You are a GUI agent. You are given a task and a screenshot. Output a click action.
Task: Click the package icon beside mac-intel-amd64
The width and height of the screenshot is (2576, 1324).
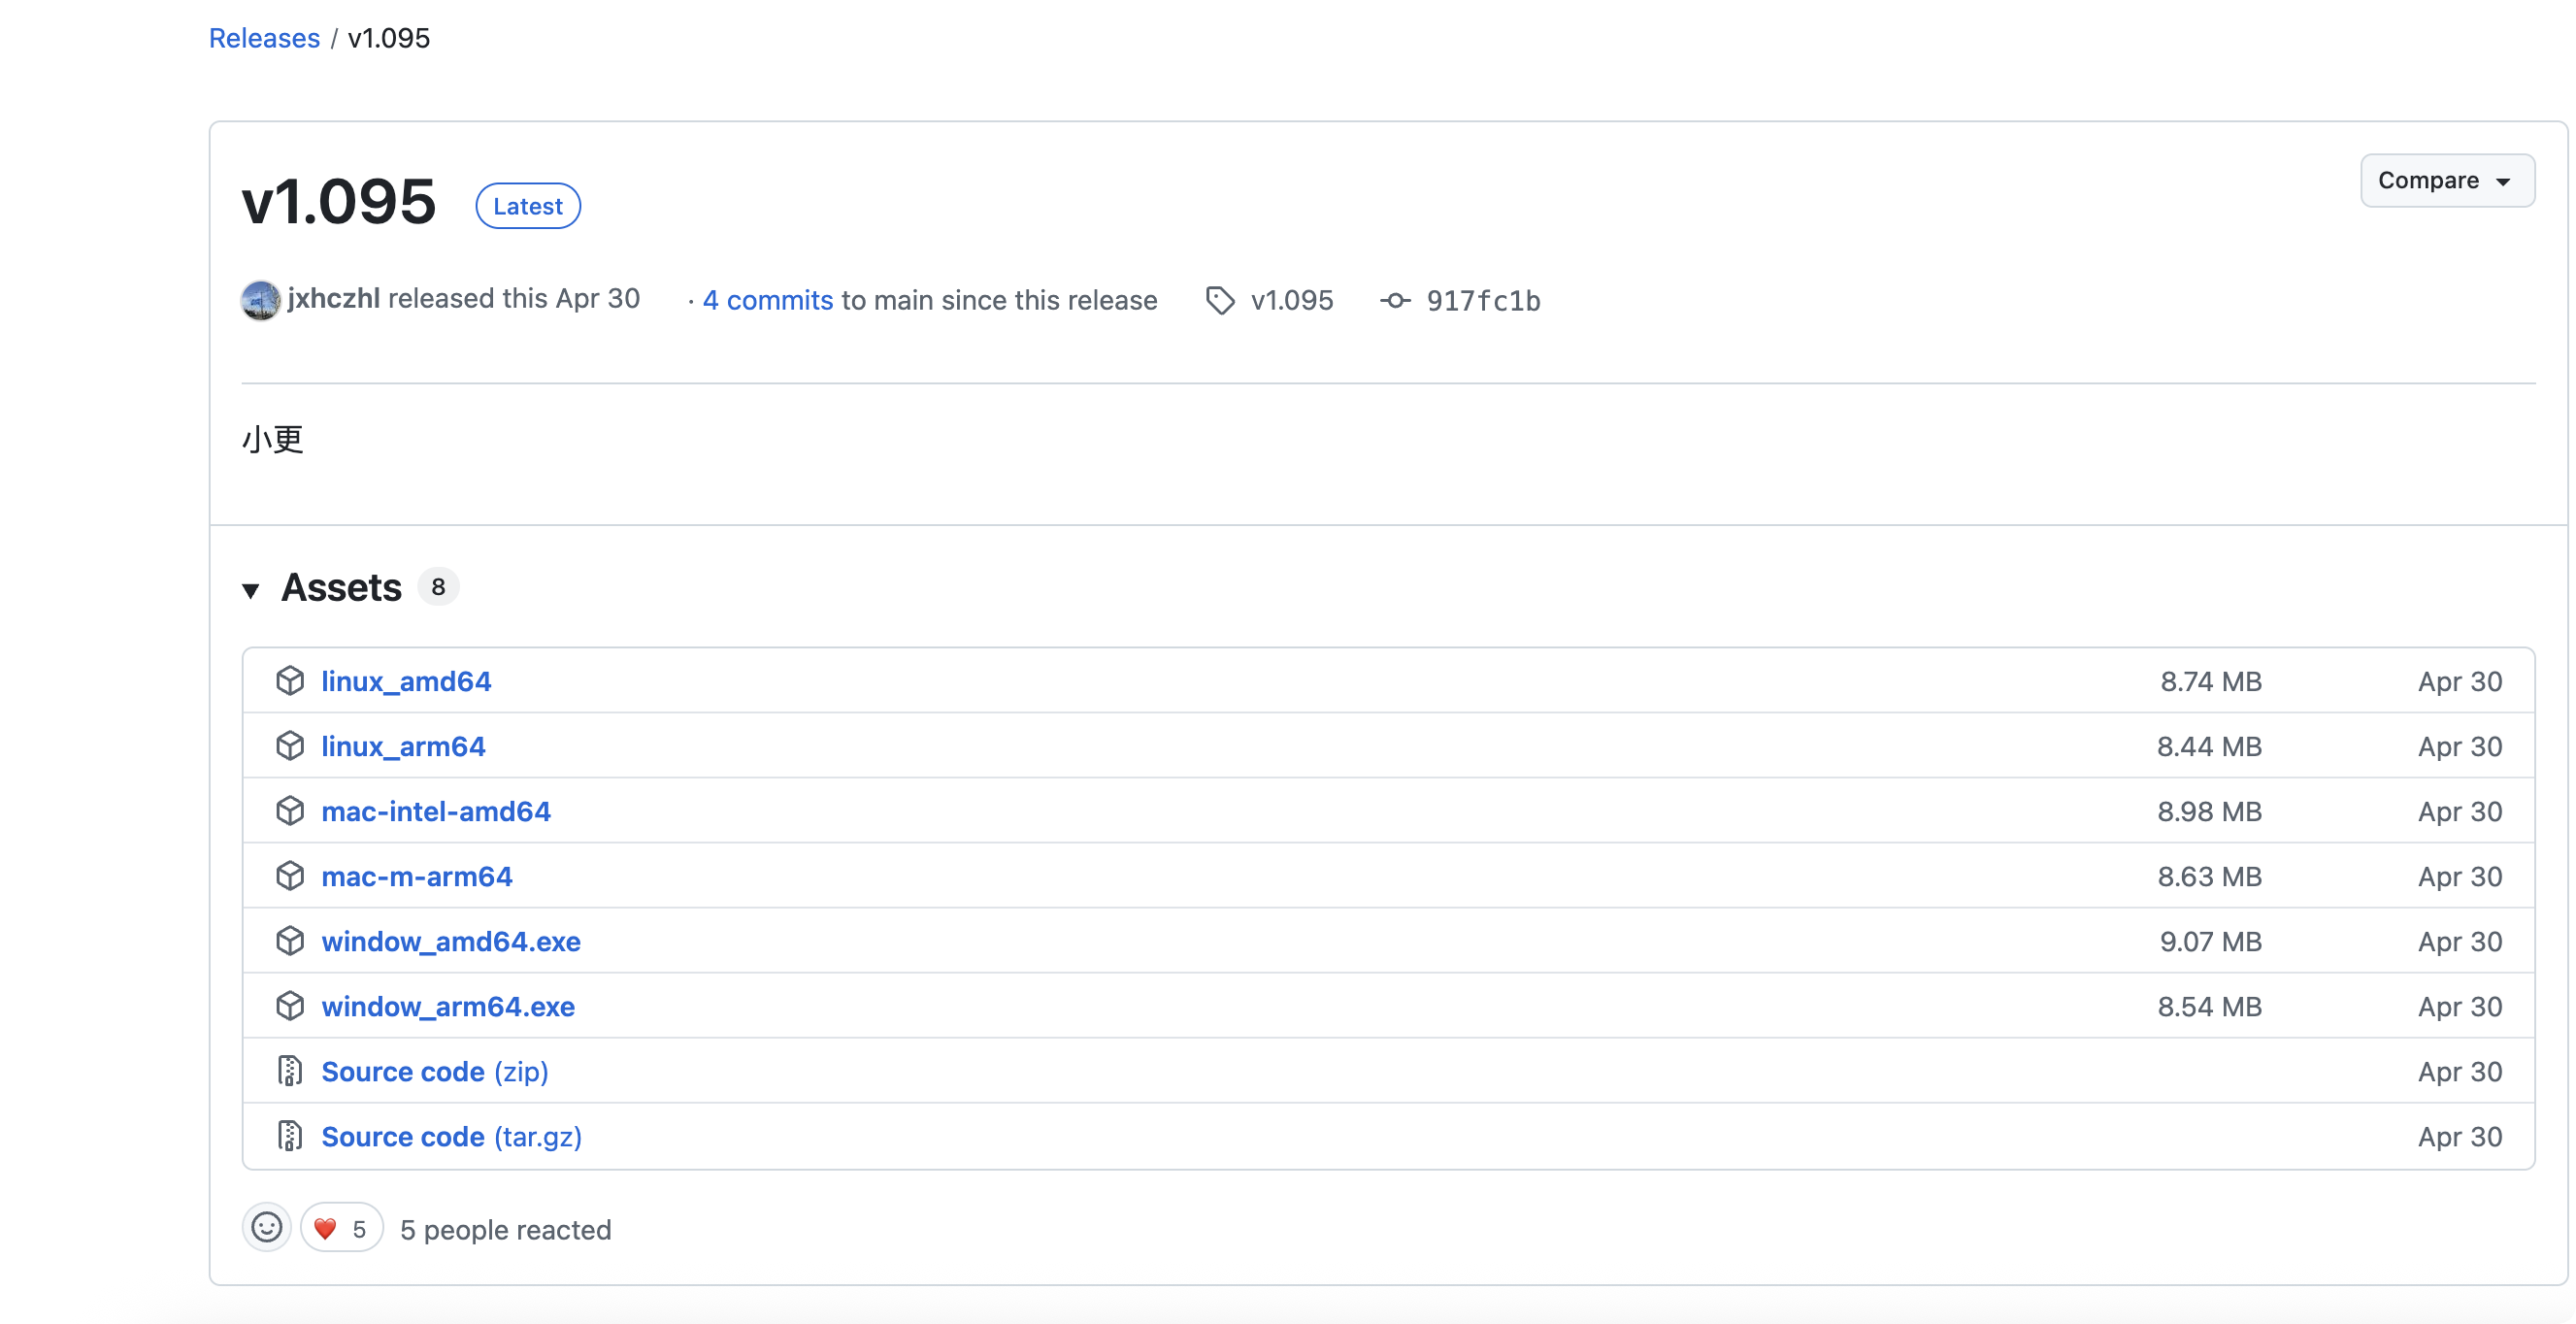[x=290, y=811]
